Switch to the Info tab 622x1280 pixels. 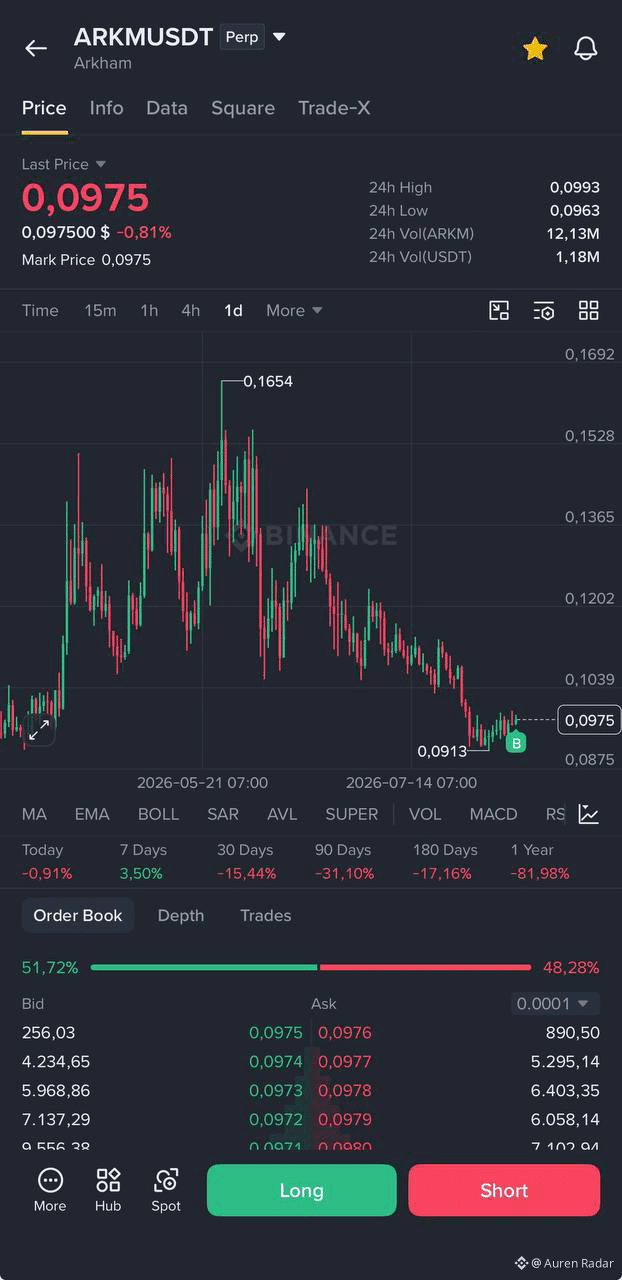coord(107,108)
